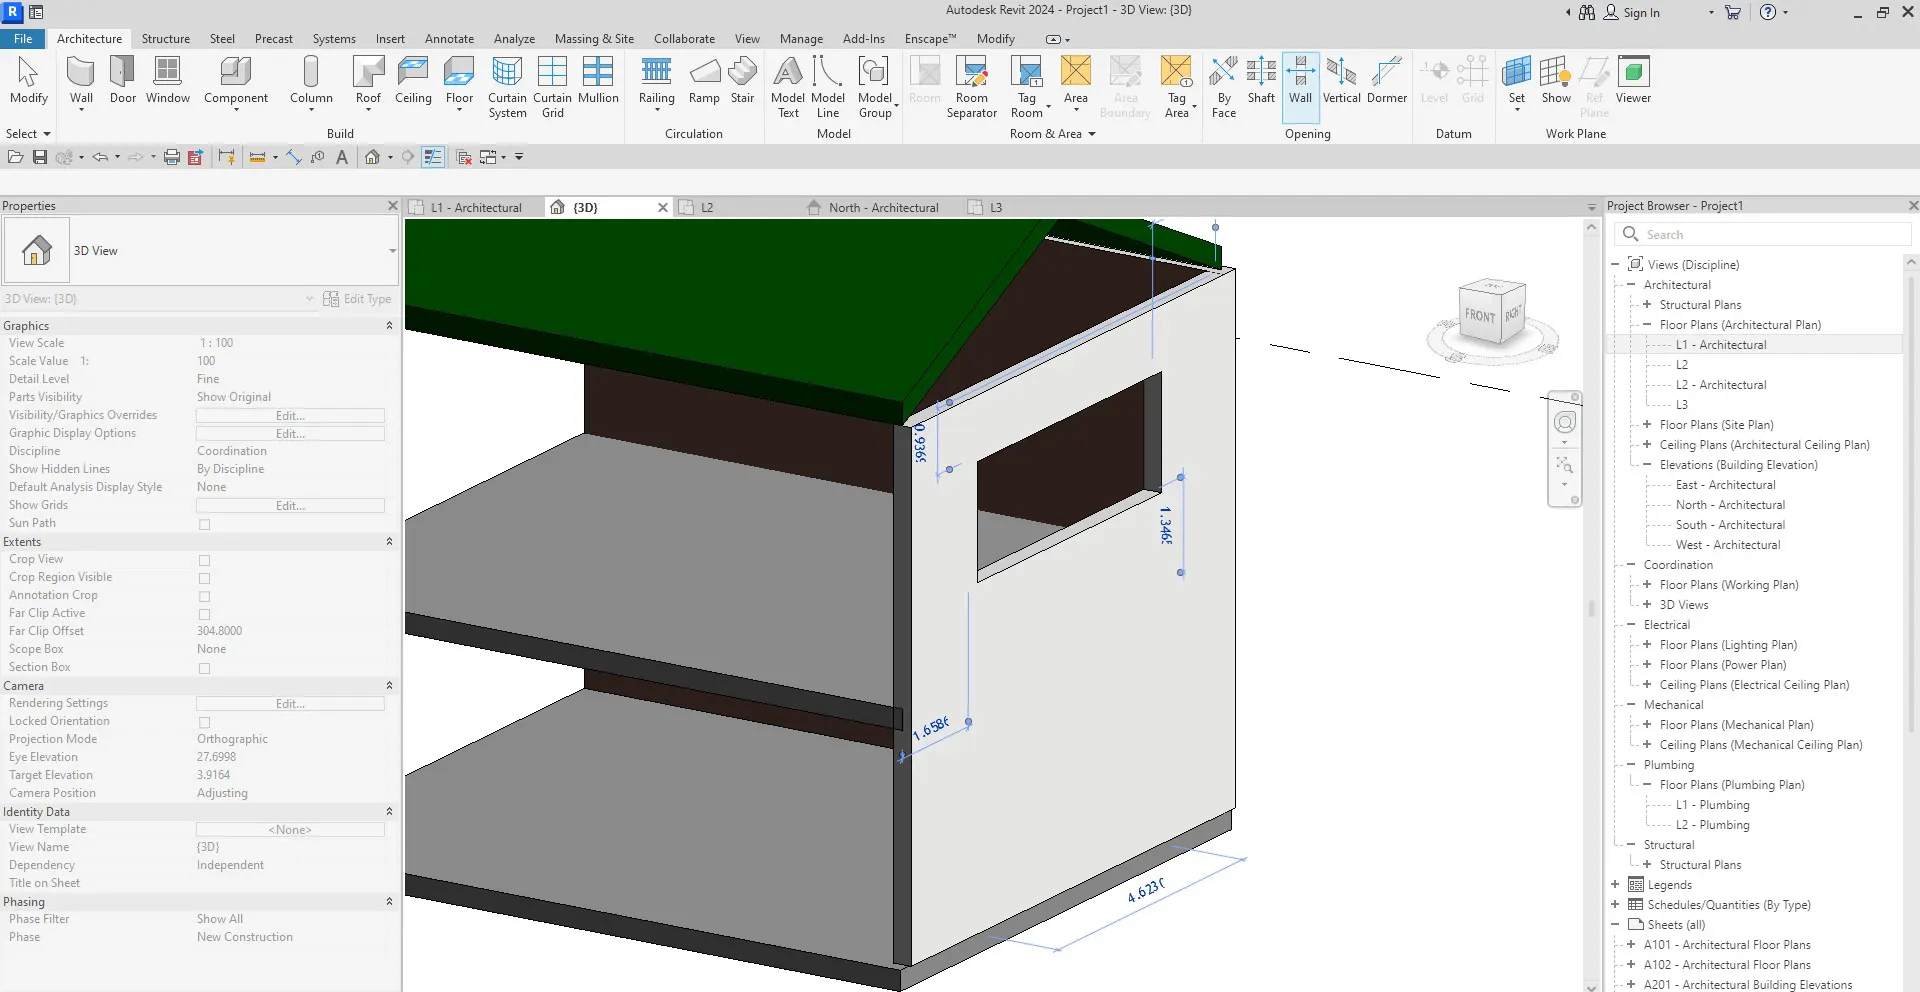Viewport: 1920px width, 992px height.
Task: Toggle the Locked Orientation checkbox
Action: pyautogui.click(x=204, y=722)
